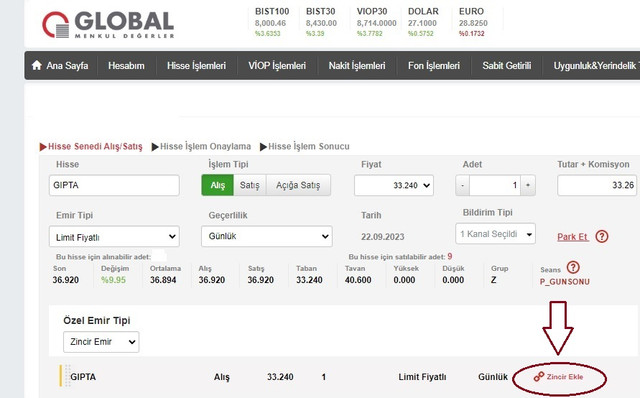Click VIOP30 ticker value
Screen dimensions: 640x398
(x=376, y=23)
